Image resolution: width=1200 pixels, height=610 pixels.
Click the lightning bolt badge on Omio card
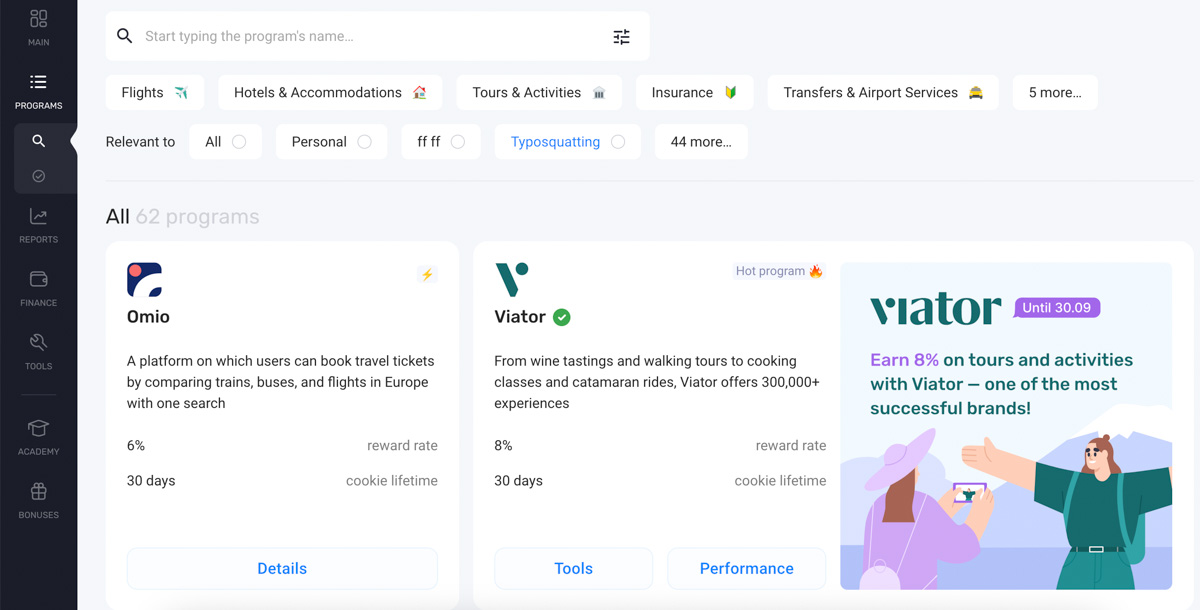point(427,274)
